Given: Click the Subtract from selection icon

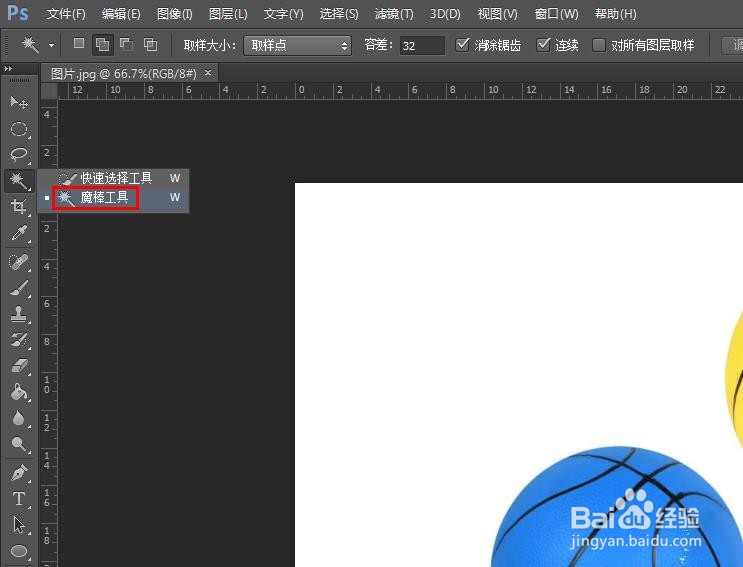Looking at the screenshot, I should click(126, 45).
